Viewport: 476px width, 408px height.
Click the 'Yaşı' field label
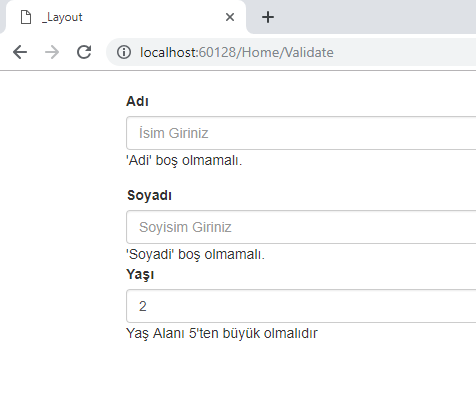(x=140, y=275)
